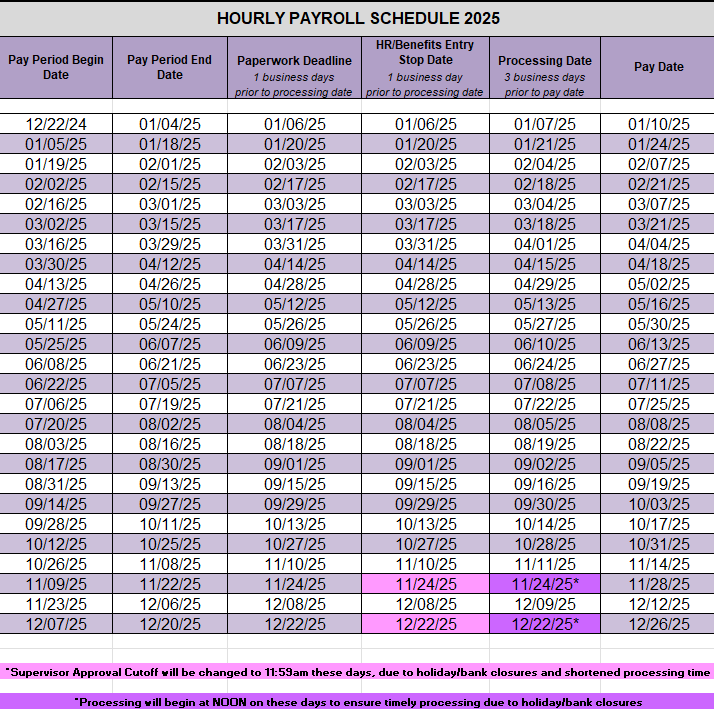Click processing date cell 09/16/25
The height and width of the screenshot is (709, 714).
tap(545, 484)
